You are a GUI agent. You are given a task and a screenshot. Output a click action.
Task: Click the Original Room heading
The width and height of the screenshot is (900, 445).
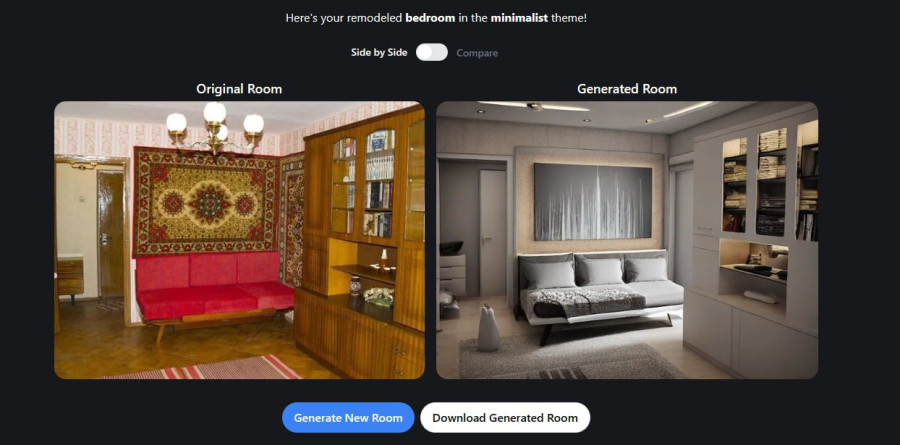(239, 89)
